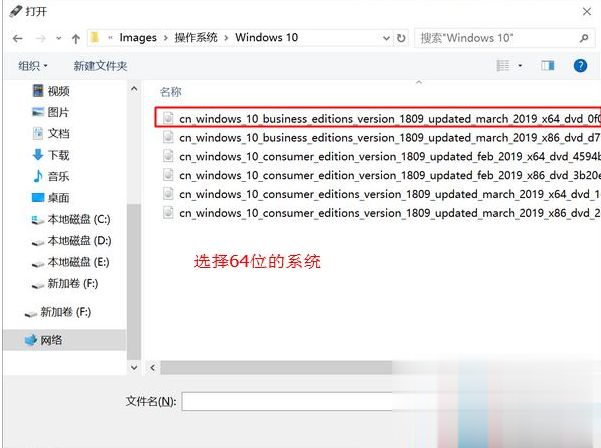Click the 视频 film icon

click(x=38, y=91)
